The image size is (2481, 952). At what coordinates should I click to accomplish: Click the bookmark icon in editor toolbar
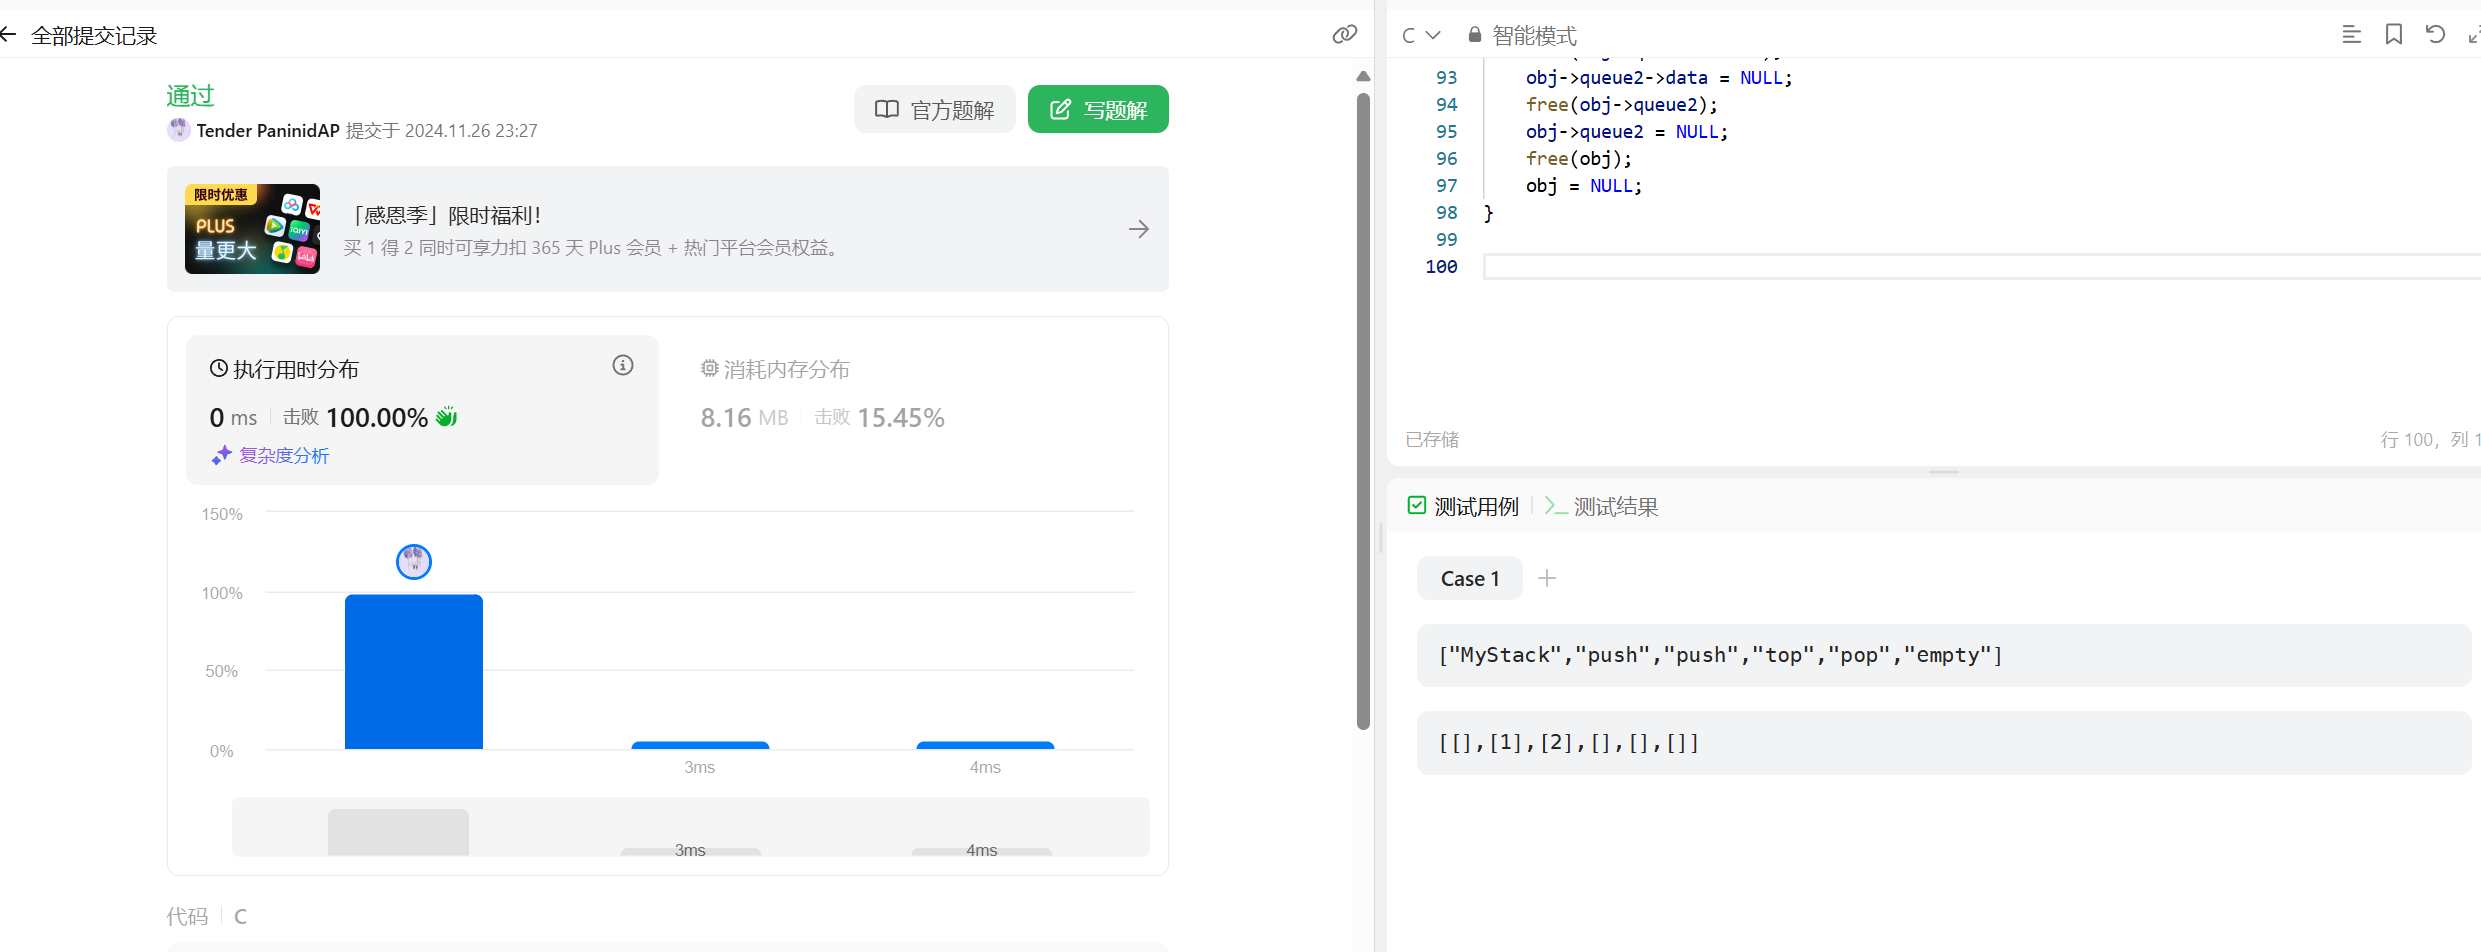click(2393, 35)
